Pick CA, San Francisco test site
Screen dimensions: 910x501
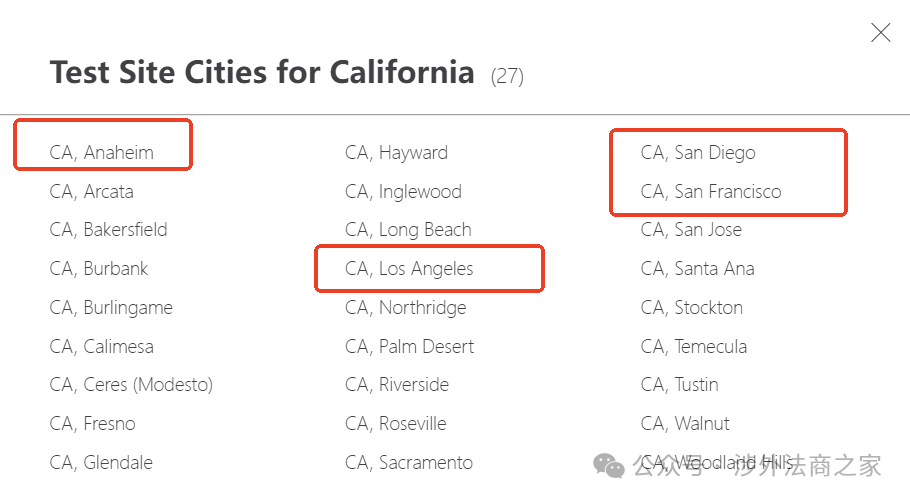(x=711, y=192)
